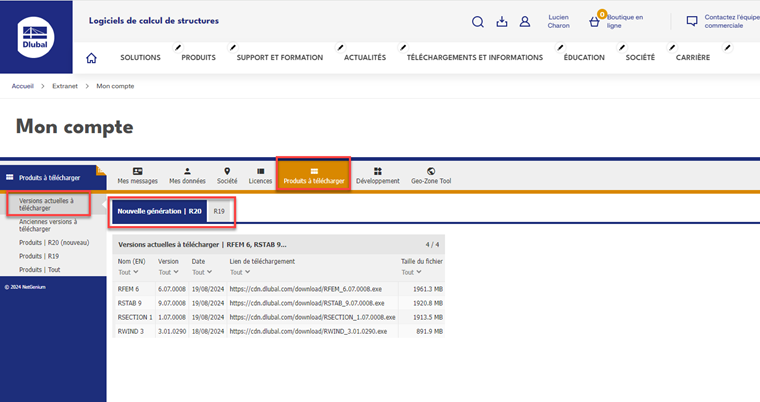Screen dimensions: 760x402
Task: Click file size 1961.3 MB
Action: click(428, 289)
